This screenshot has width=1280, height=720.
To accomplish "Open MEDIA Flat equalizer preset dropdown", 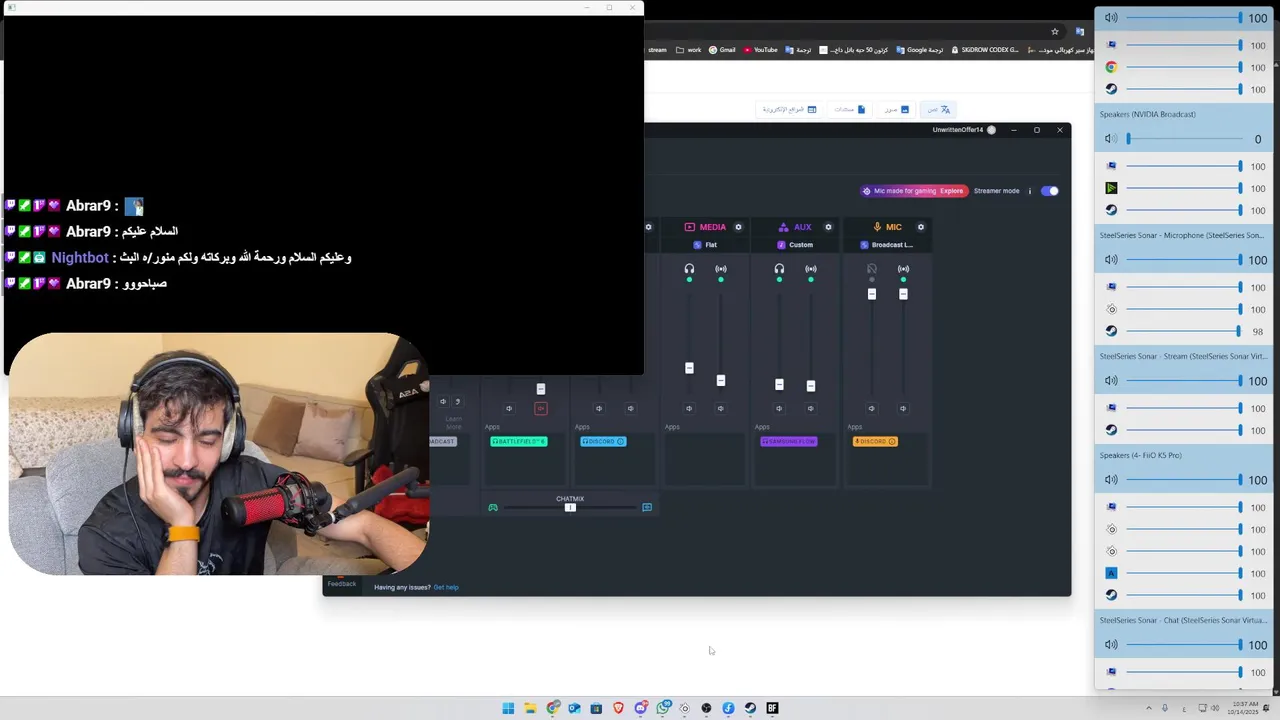I will (x=706, y=245).
